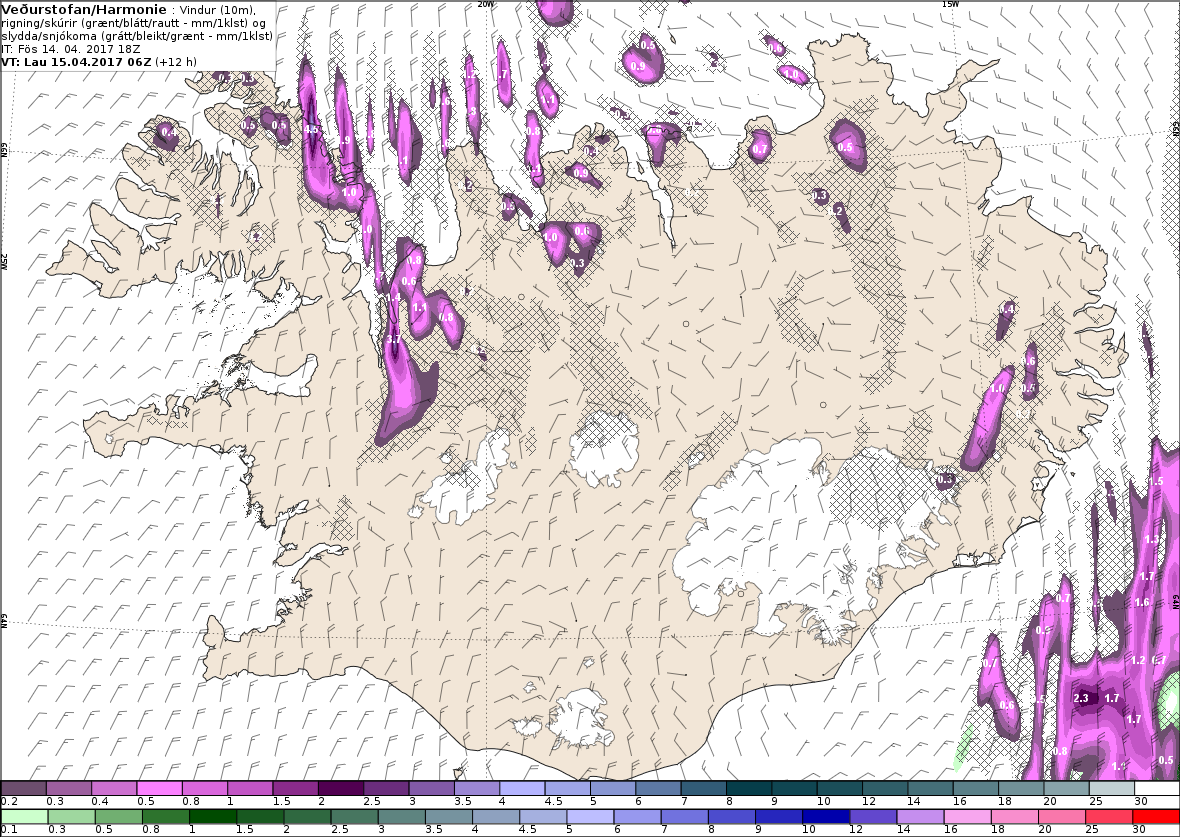The width and height of the screenshot is (1180, 837).
Task: Click the '0.1' label under the lower legend row
Action: 9,830
